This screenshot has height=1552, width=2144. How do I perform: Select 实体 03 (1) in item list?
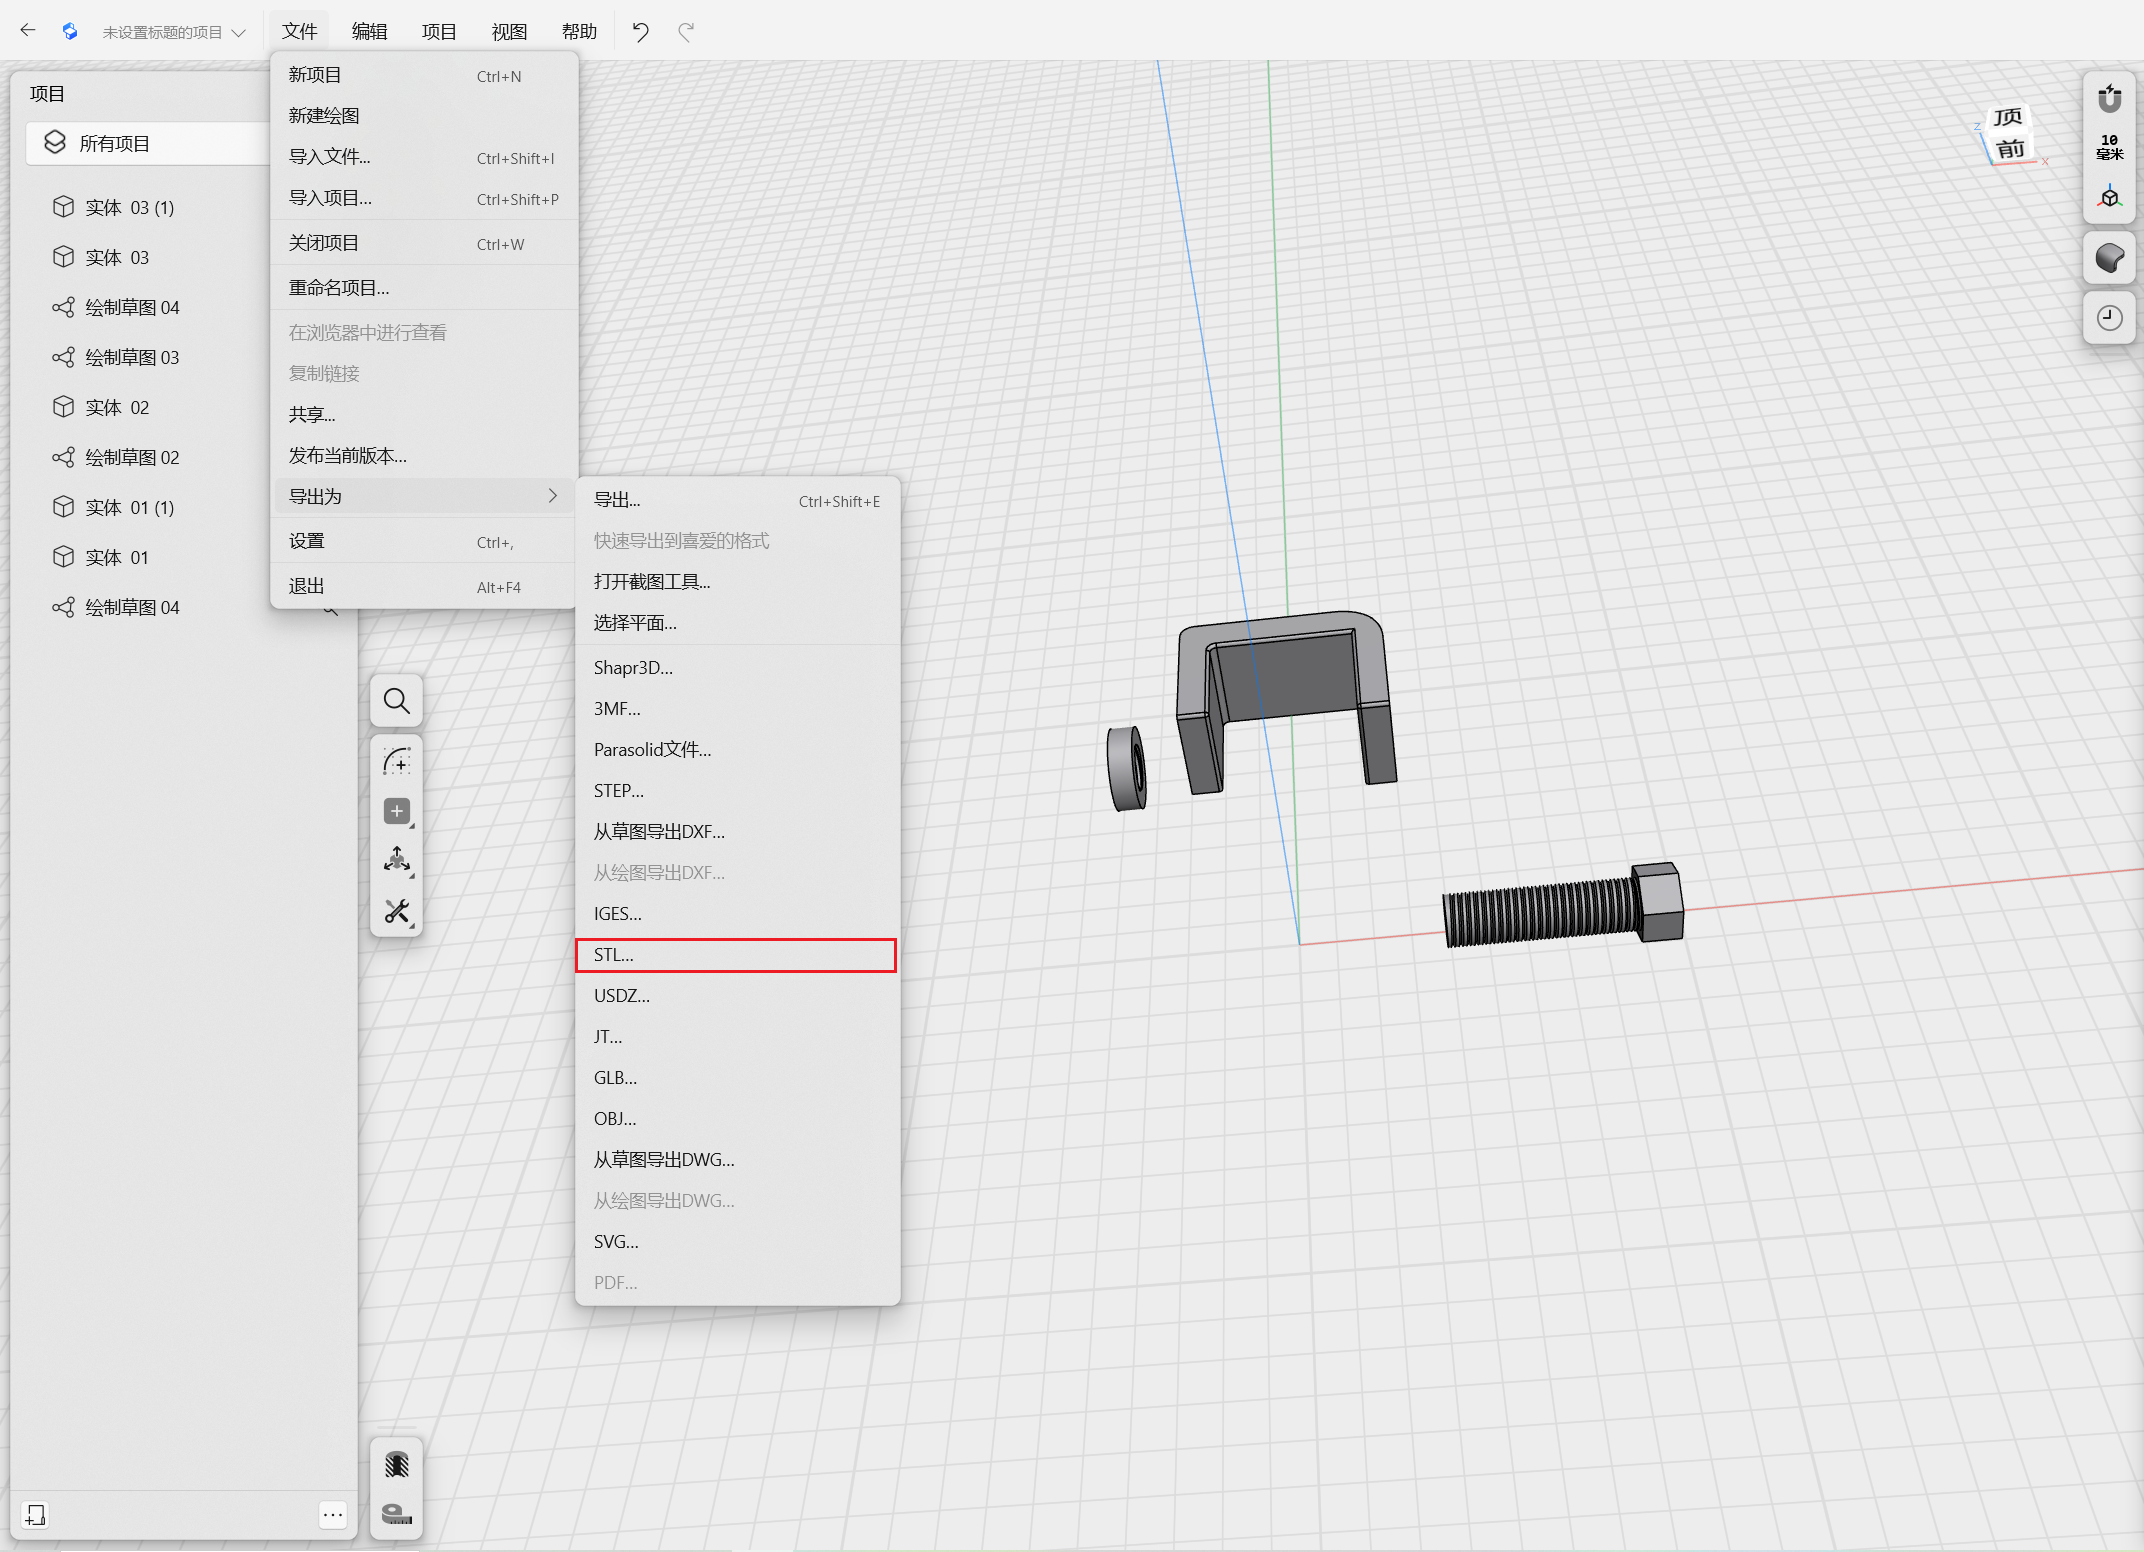tap(130, 207)
